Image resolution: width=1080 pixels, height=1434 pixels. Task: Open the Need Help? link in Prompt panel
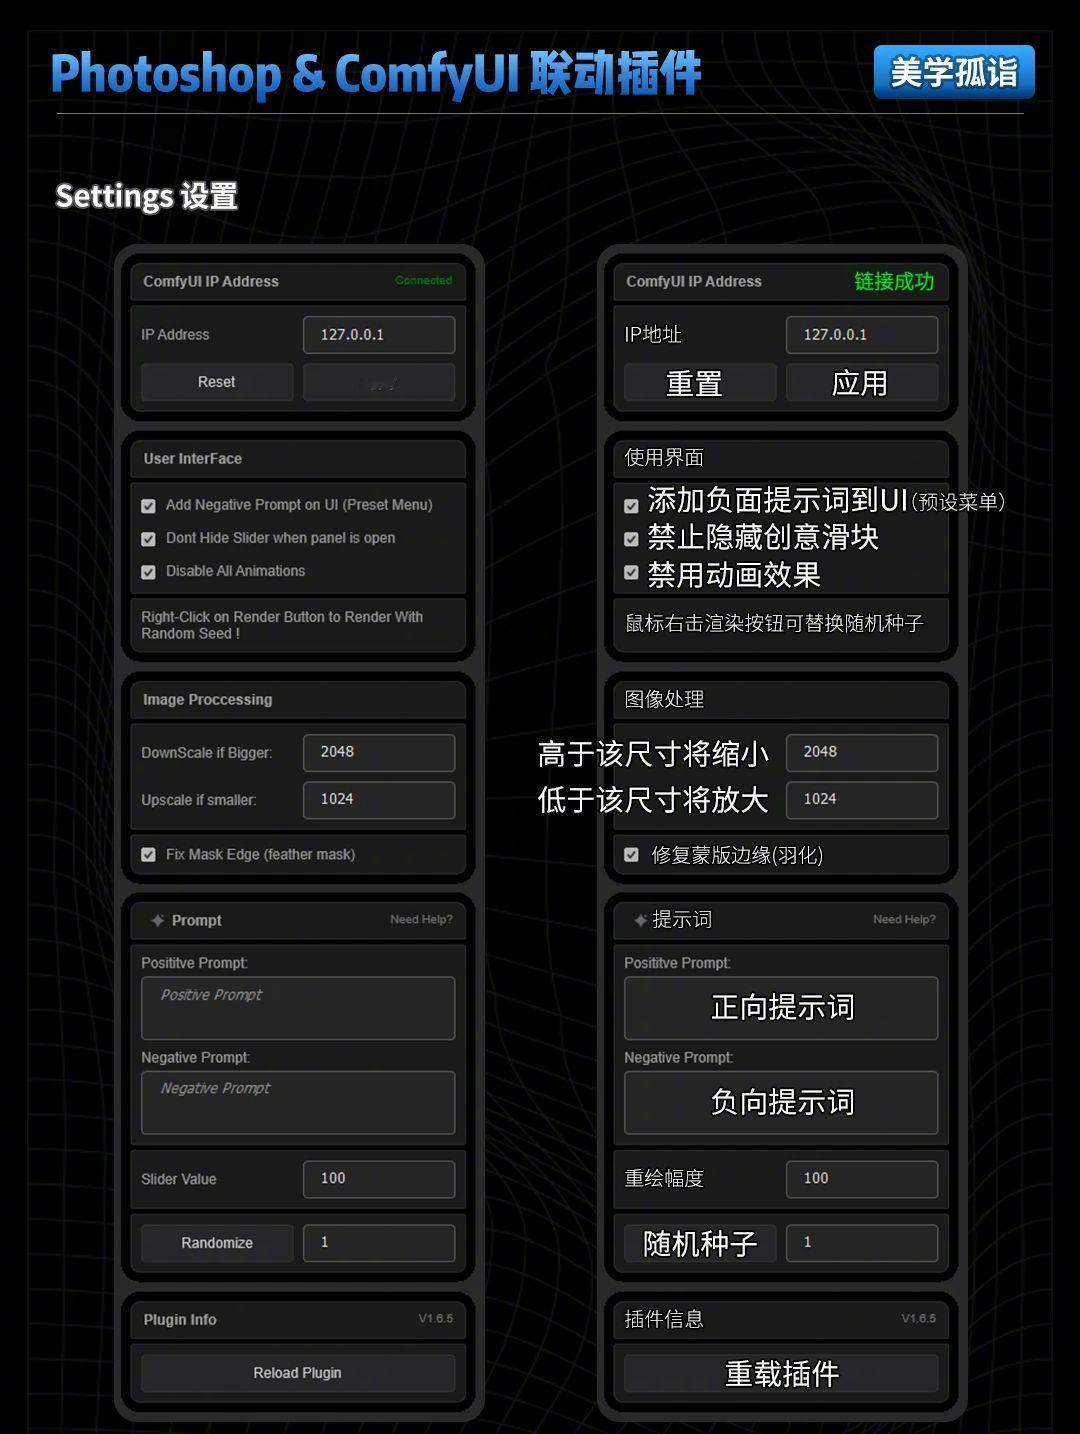pos(421,919)
